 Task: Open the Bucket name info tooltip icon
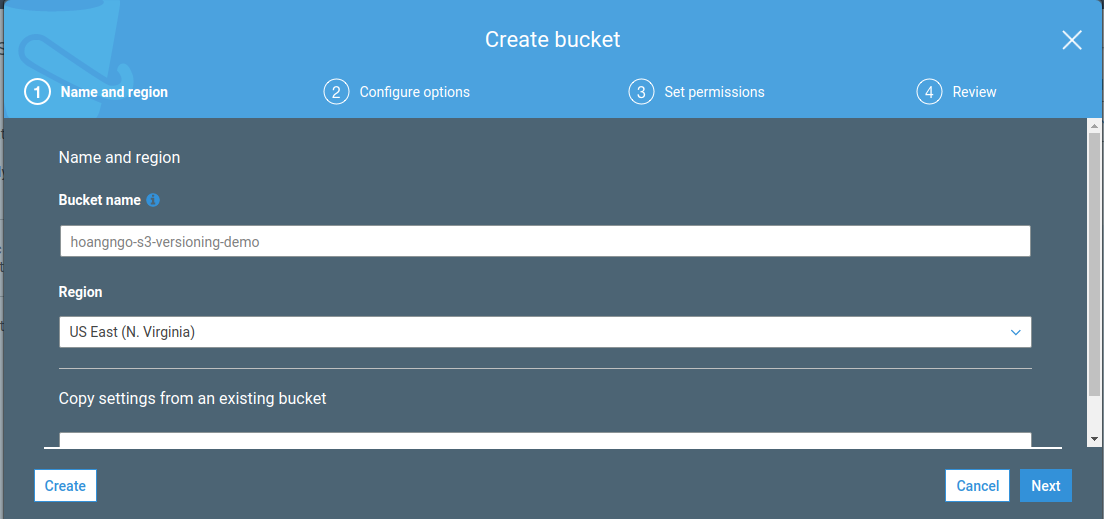click(153, 200)
